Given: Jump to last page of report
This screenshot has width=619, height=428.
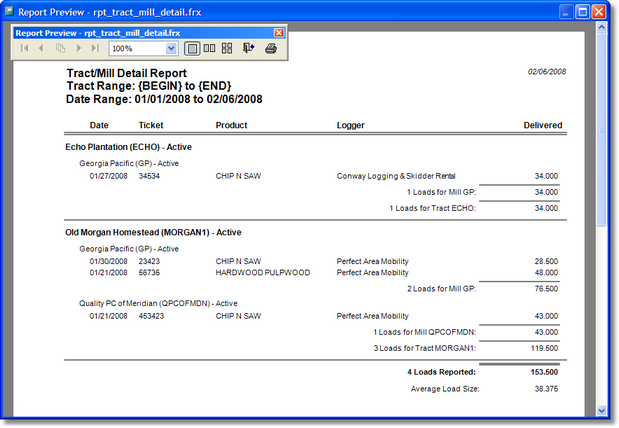Looking at the screenshot, I should (95, 48).
